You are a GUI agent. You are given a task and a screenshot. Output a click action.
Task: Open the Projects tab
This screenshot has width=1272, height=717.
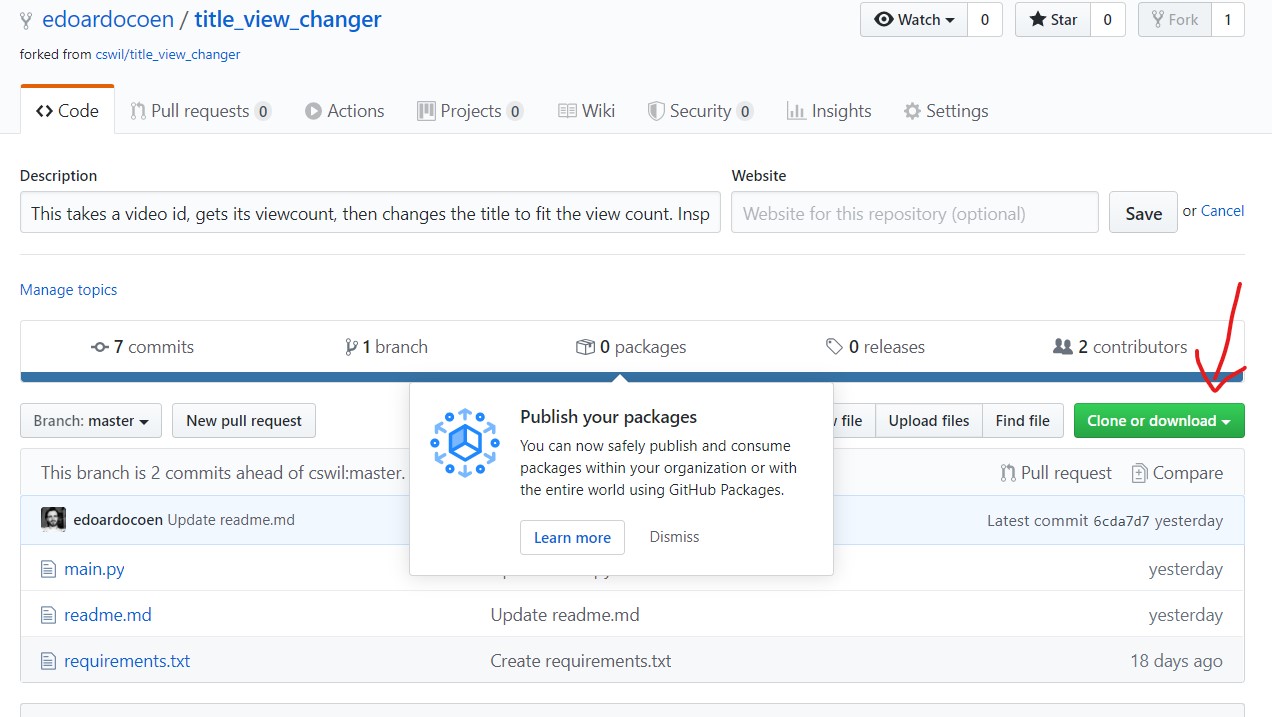pyautogui.click(x=470, y=111)
